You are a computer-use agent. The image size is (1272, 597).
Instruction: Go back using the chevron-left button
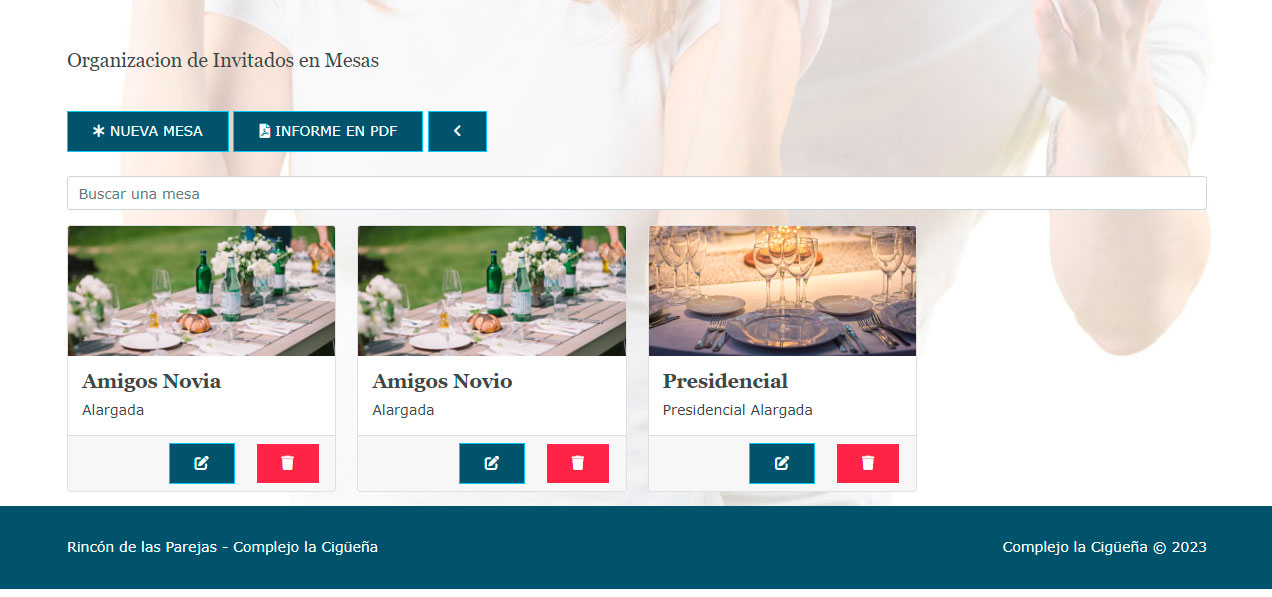click(x=457, y=131)
